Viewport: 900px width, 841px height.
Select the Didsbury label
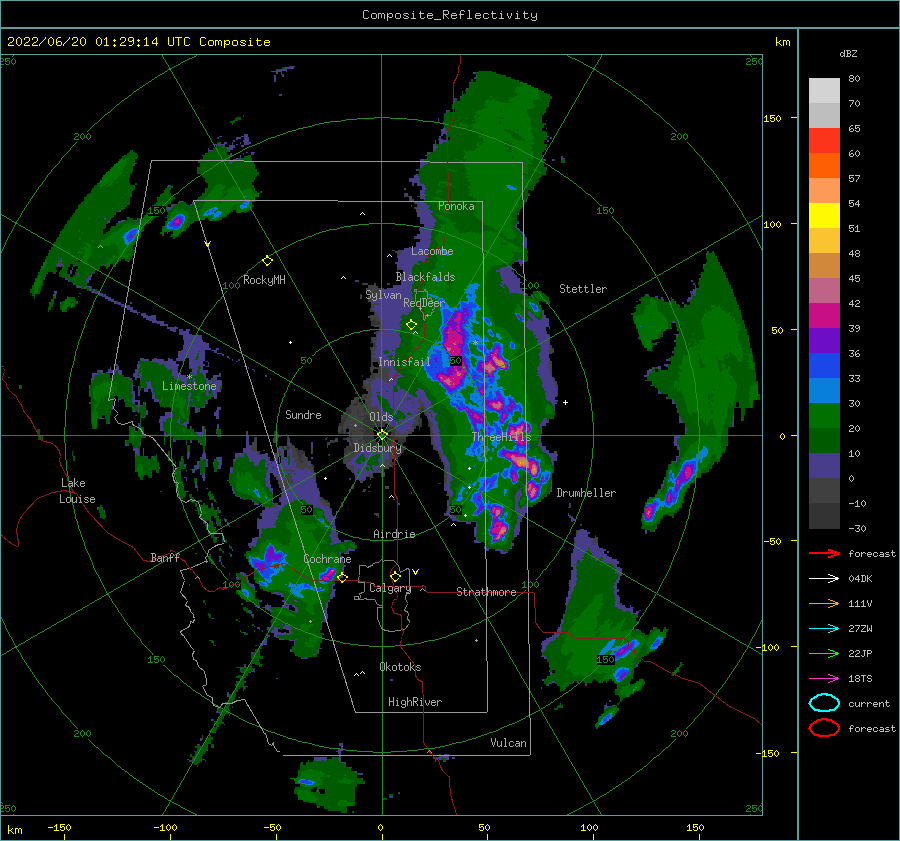377,448
